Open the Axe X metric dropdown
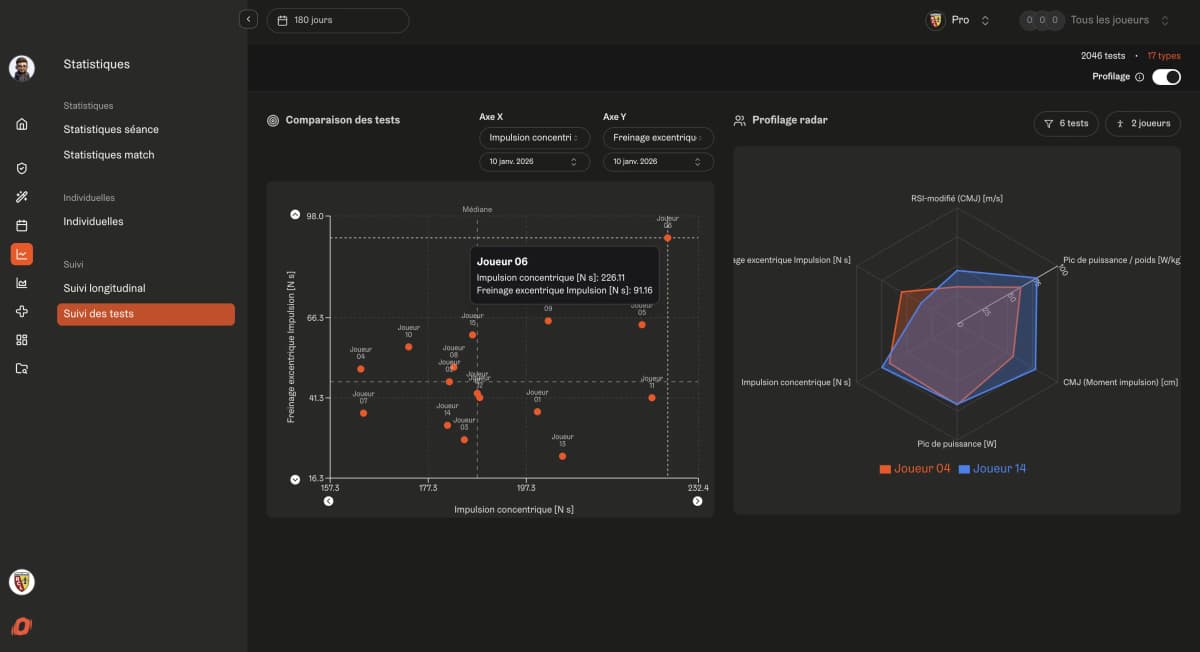 [x=534, y=138]
